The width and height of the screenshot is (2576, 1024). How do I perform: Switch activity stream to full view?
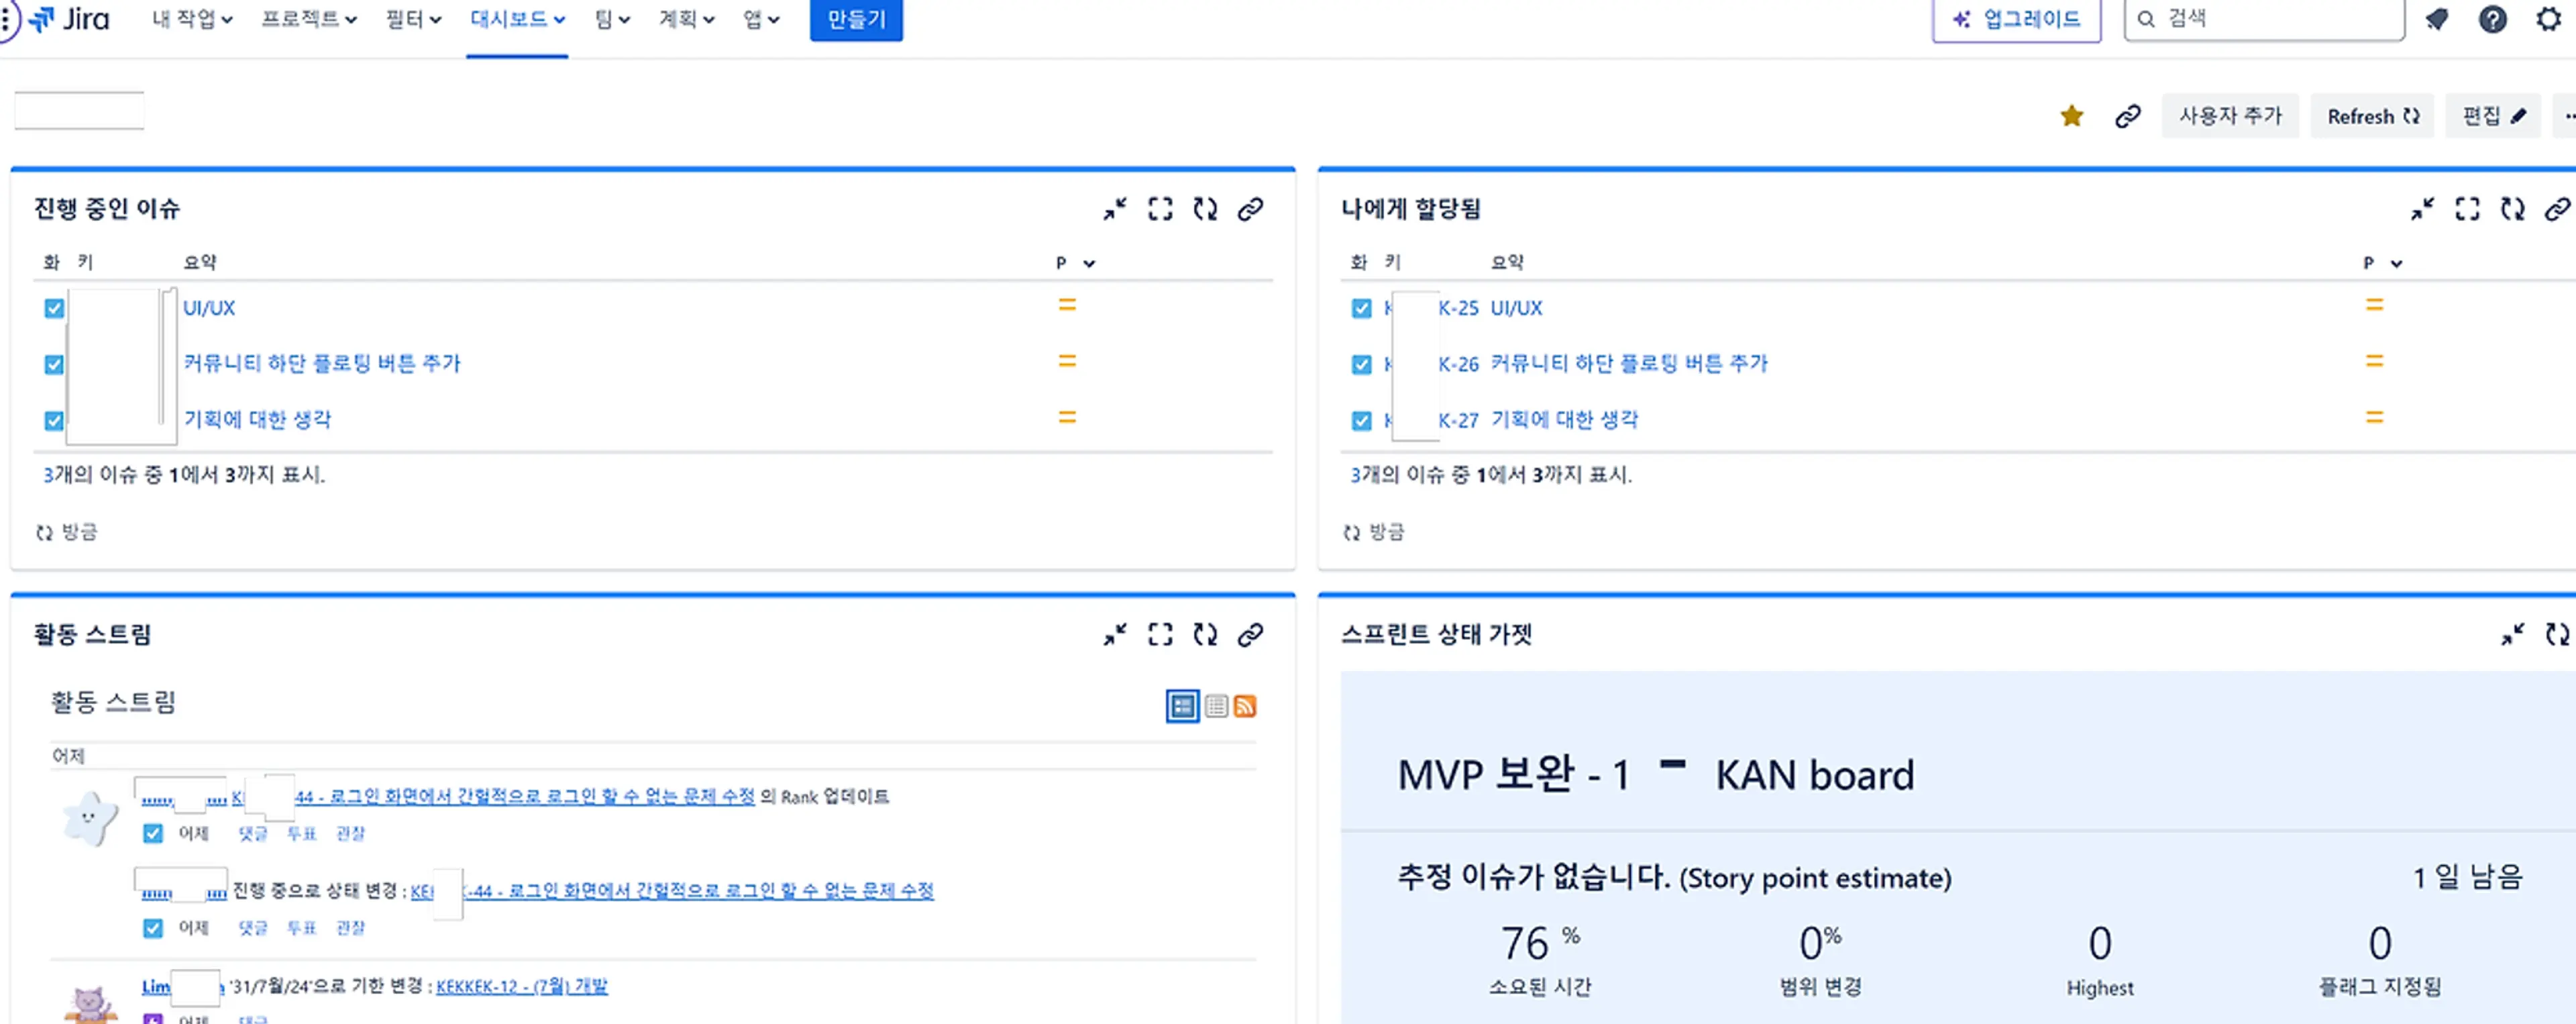coord(1182,706)
